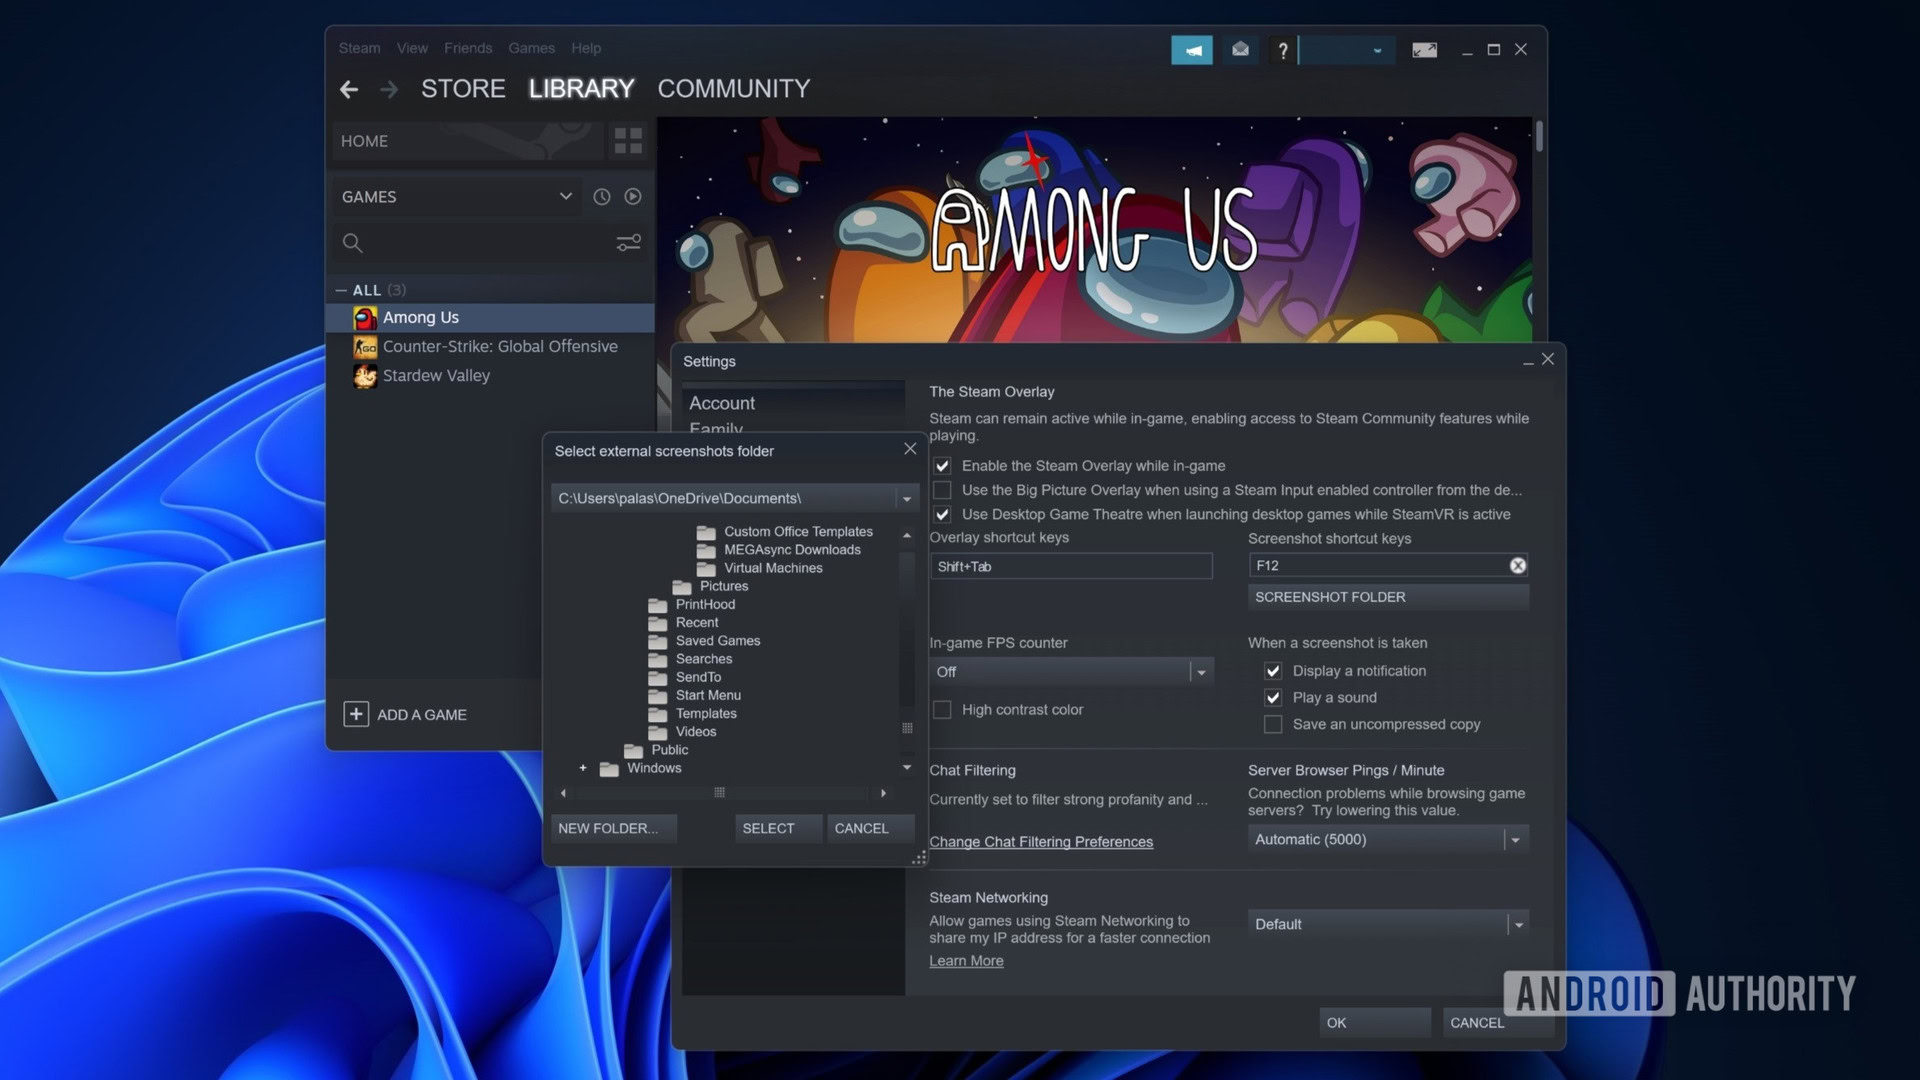The width and height of the screenshot is (1920, 1080).
Task: Open the friends inbox envelope icon
Action: 1240,50
